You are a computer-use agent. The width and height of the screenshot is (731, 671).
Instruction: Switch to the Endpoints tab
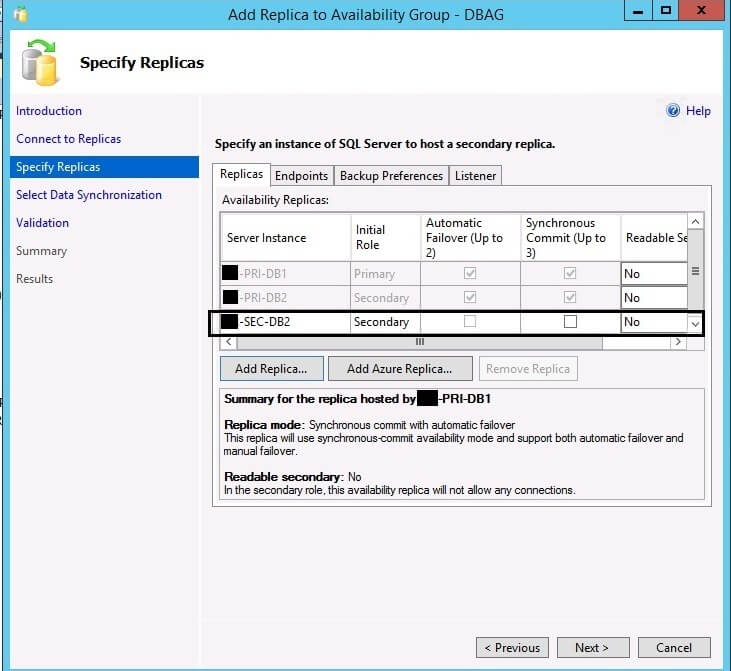pos(301,176)
